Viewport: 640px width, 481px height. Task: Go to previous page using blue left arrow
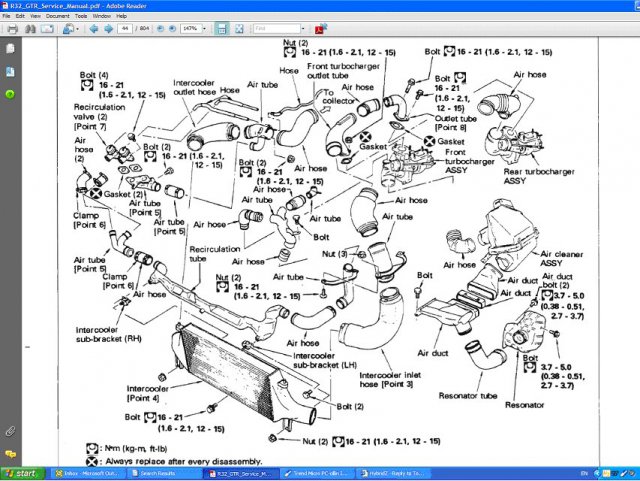click(94, 30)
